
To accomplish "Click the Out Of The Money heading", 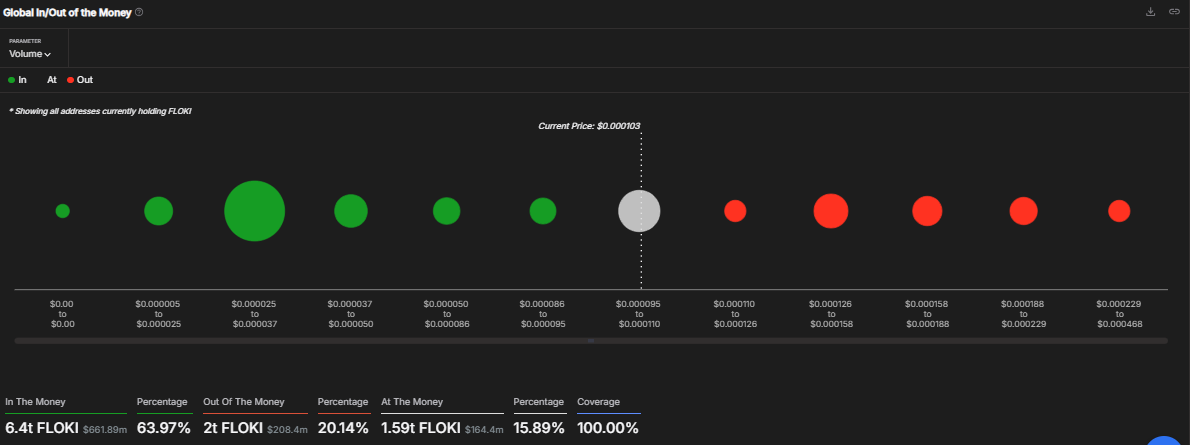I will click(x=244, y=402).
